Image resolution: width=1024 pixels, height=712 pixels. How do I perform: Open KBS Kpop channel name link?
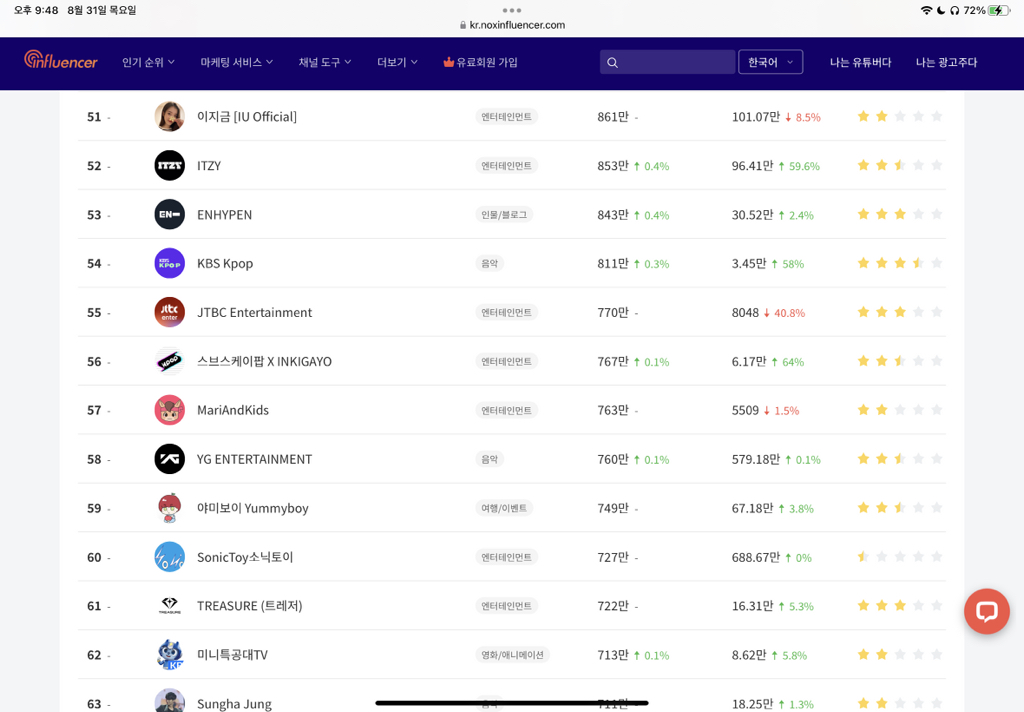[x=225, y=263]
